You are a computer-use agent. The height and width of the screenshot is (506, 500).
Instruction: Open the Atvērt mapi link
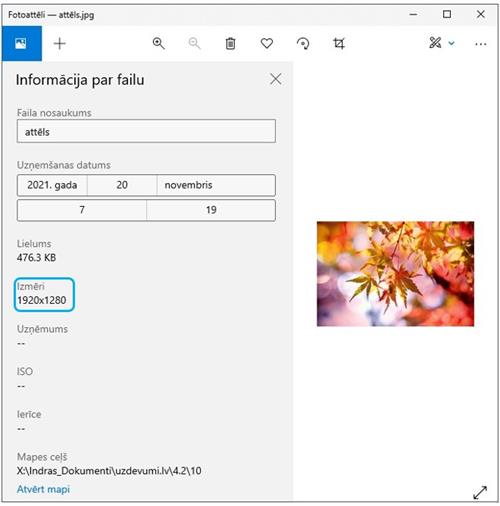[x=43, y=489]
